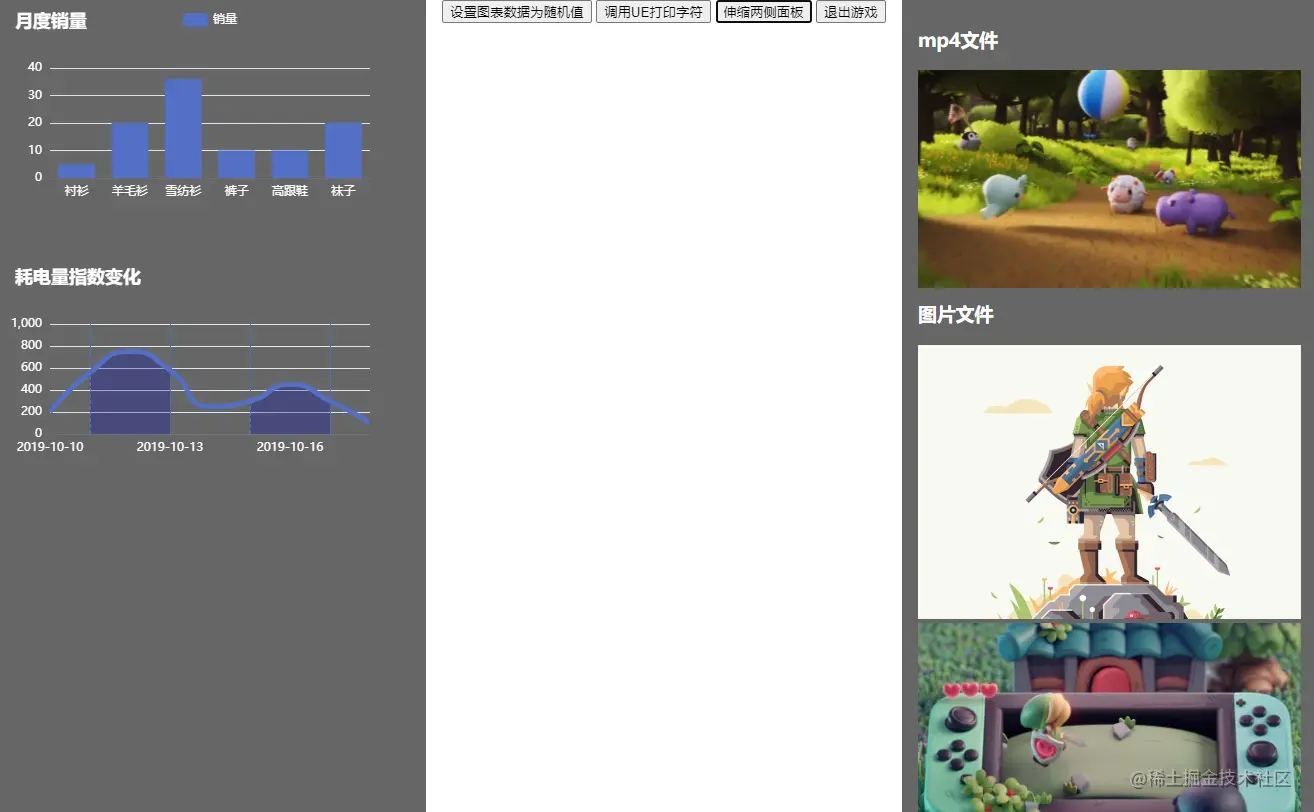Click the 图片文件 heading
1314x812 pixels.
point(956,315)
